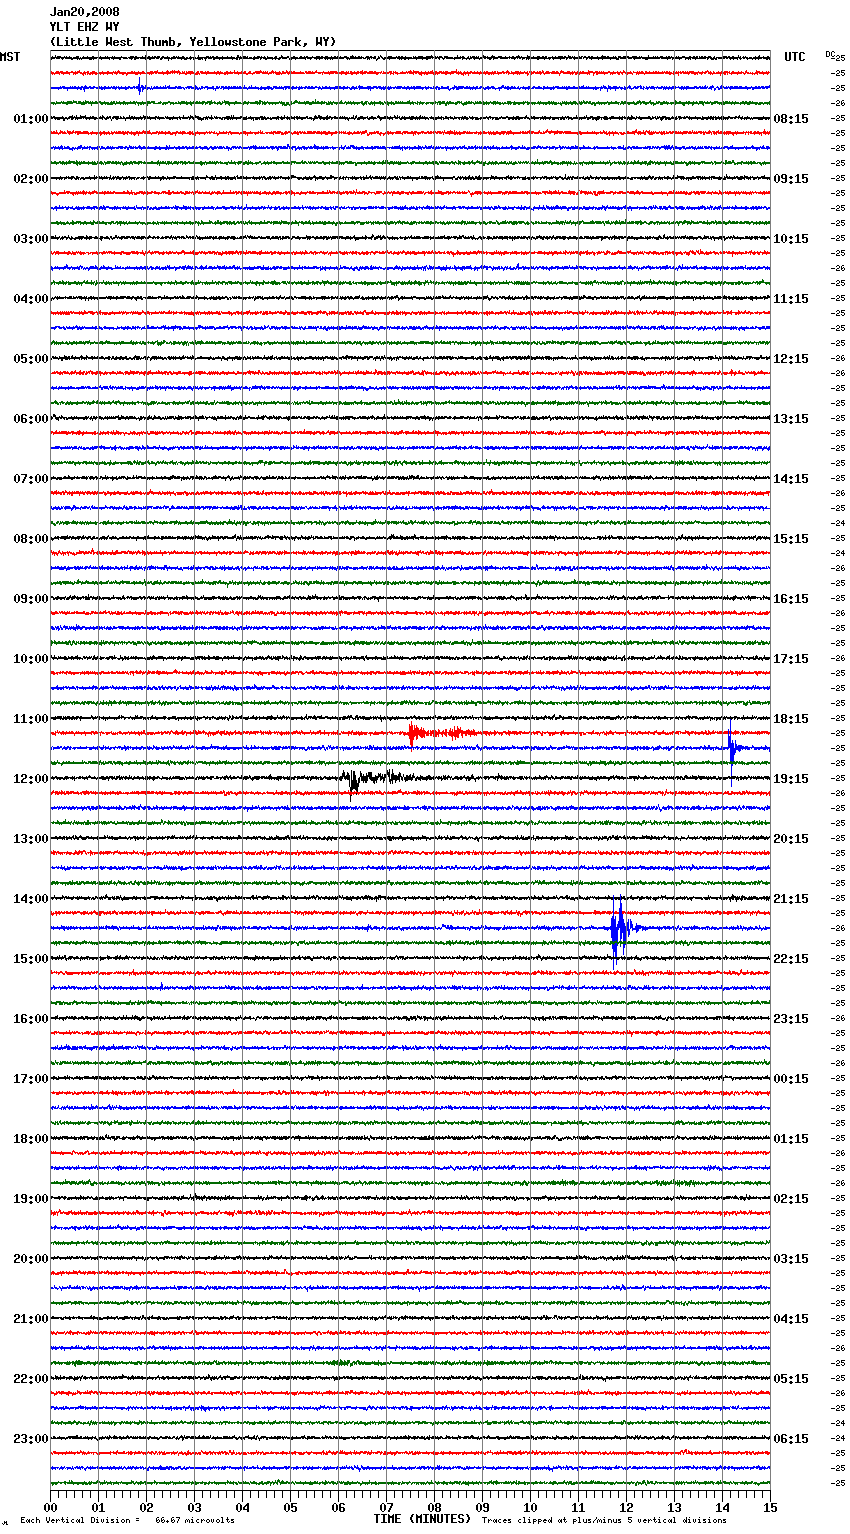This screenshot has width=850, height=1534.
Task: Click the 21:15 UTC time label
Action: click(x=791, y=899)
